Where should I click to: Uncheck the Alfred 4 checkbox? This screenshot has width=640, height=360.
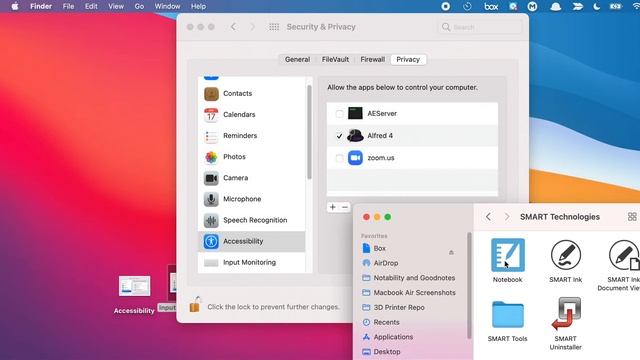[x=339, y=136]
